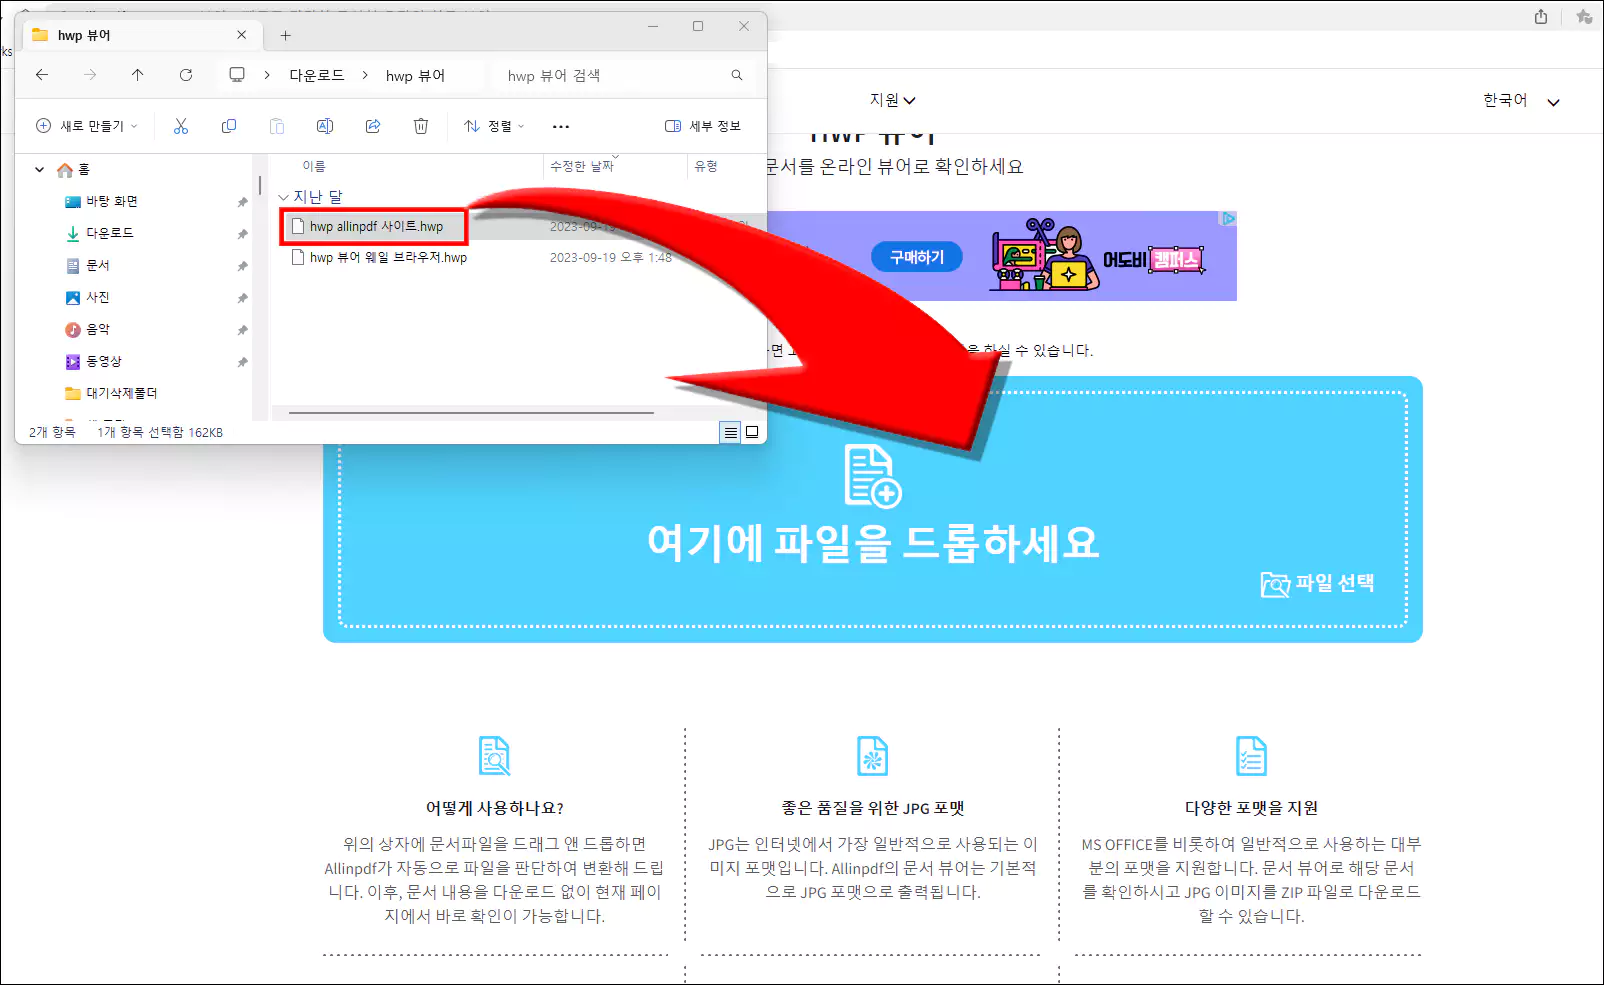1604x985 pixels.
Task: Select the Cut tool in Explorer toolbar
Action: point(180,126)
